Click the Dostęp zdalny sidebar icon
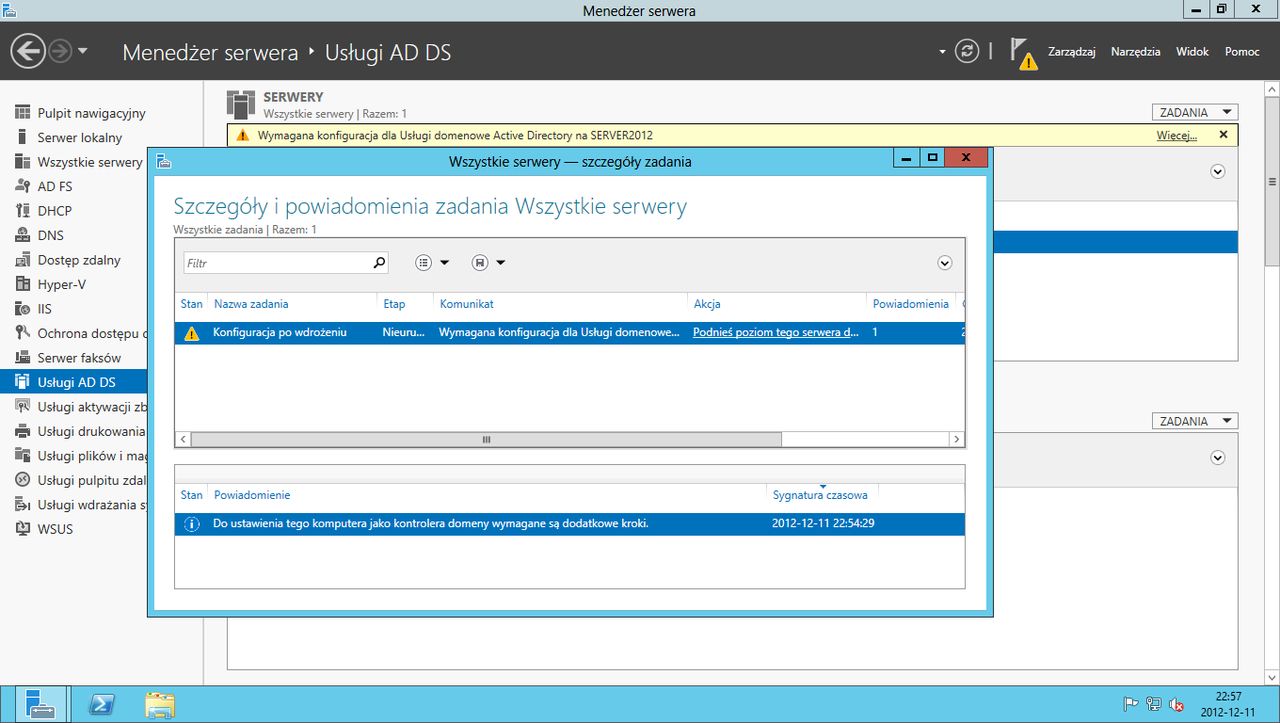The width and height of the screenshot is (1280, 723). 22,260
